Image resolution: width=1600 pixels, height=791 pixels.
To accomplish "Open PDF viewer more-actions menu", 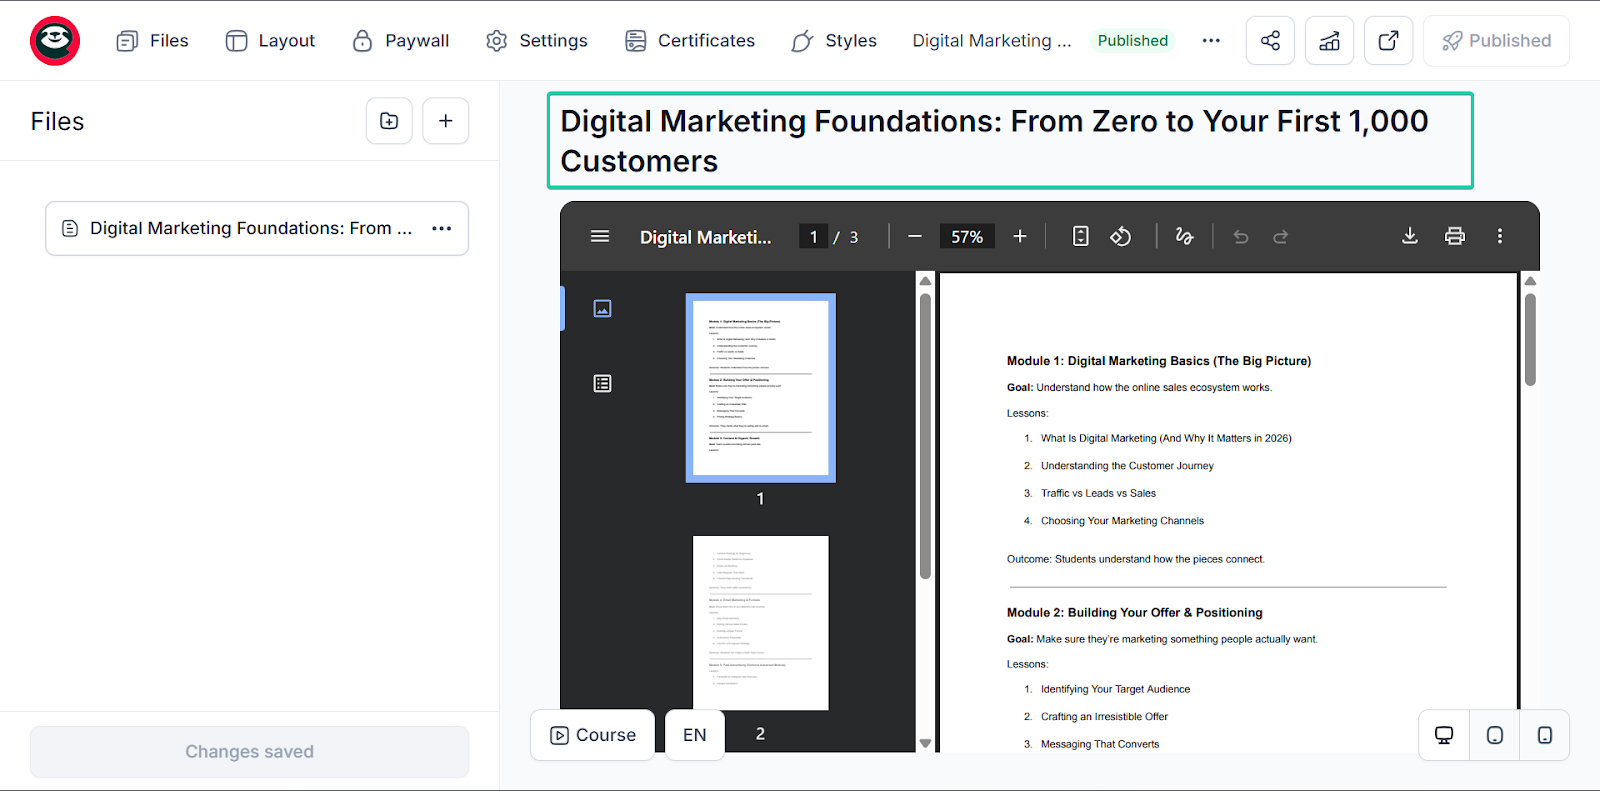I will [x=1499, y=236].
